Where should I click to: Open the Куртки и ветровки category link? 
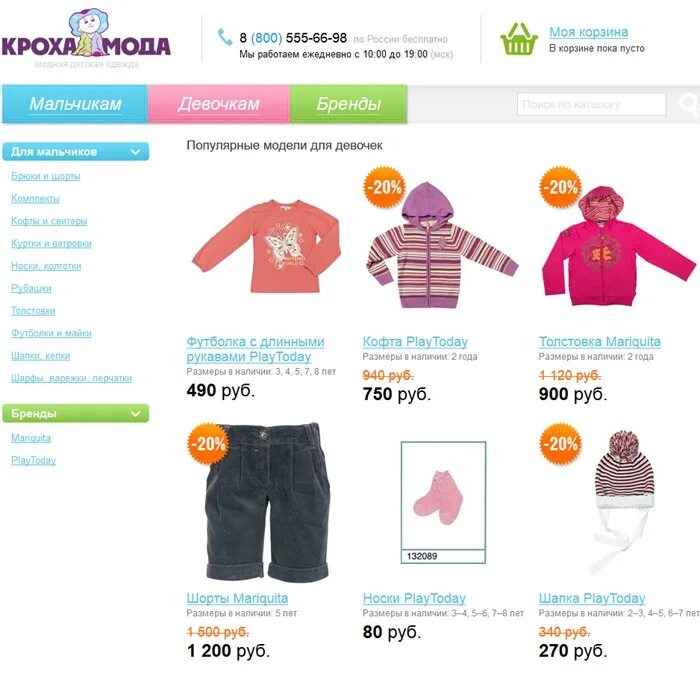point(51,244)
